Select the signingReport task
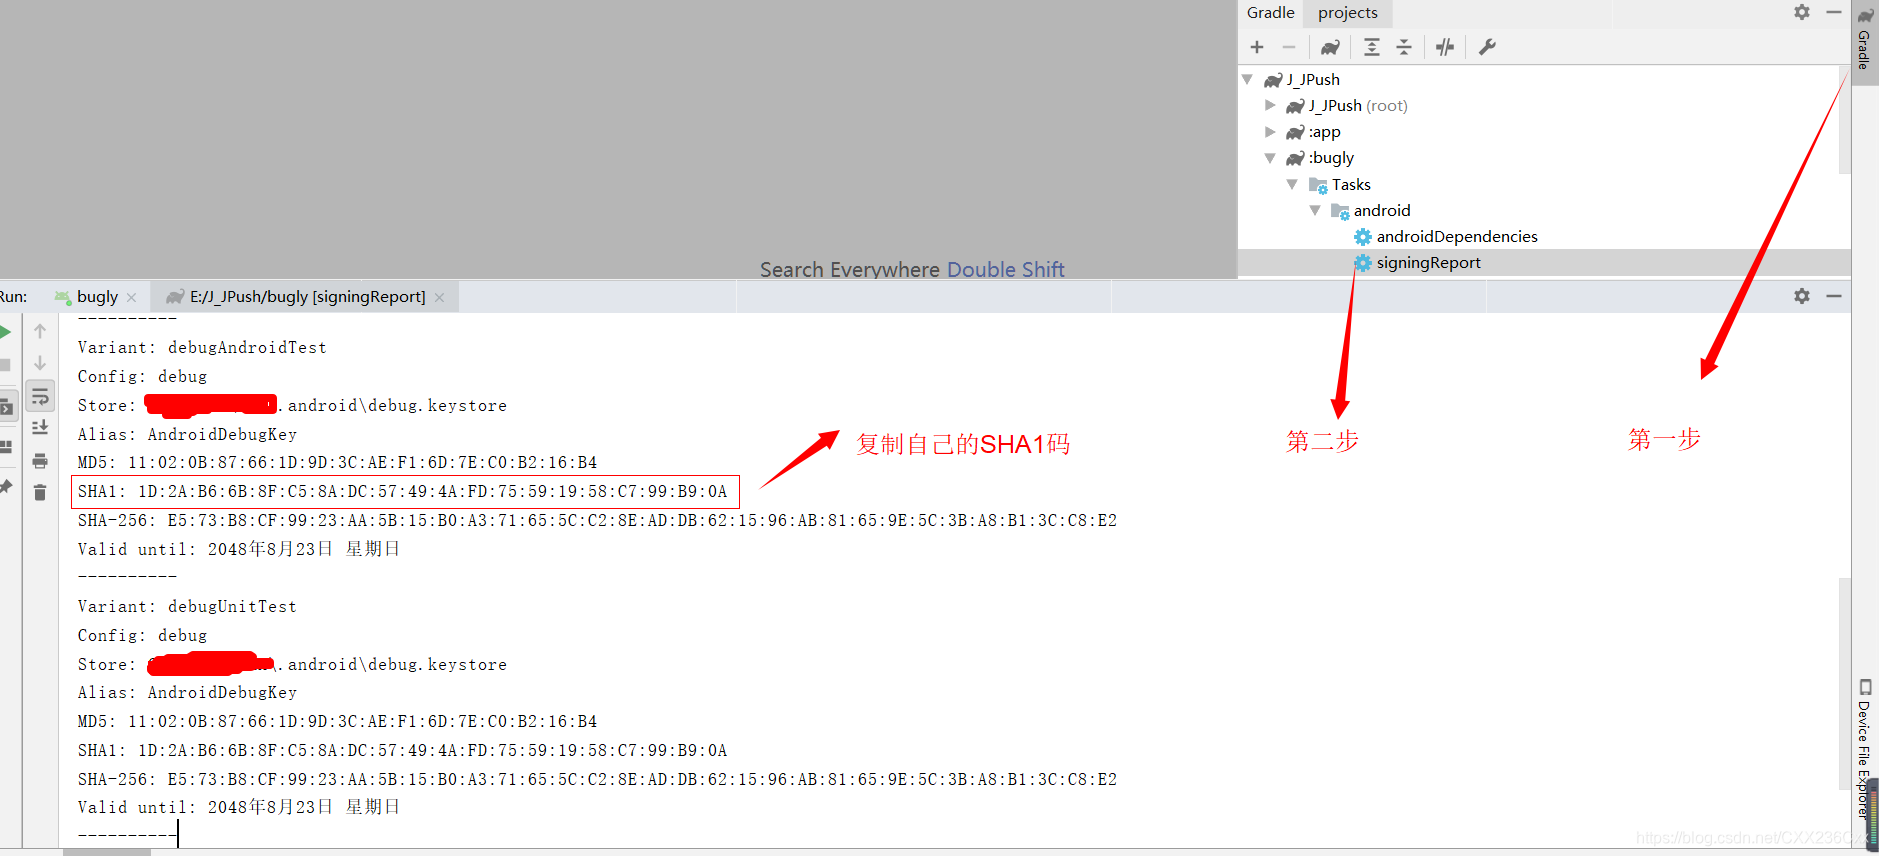The image size is (1879, 856). pyautogui.click(x=1418, y=262)
